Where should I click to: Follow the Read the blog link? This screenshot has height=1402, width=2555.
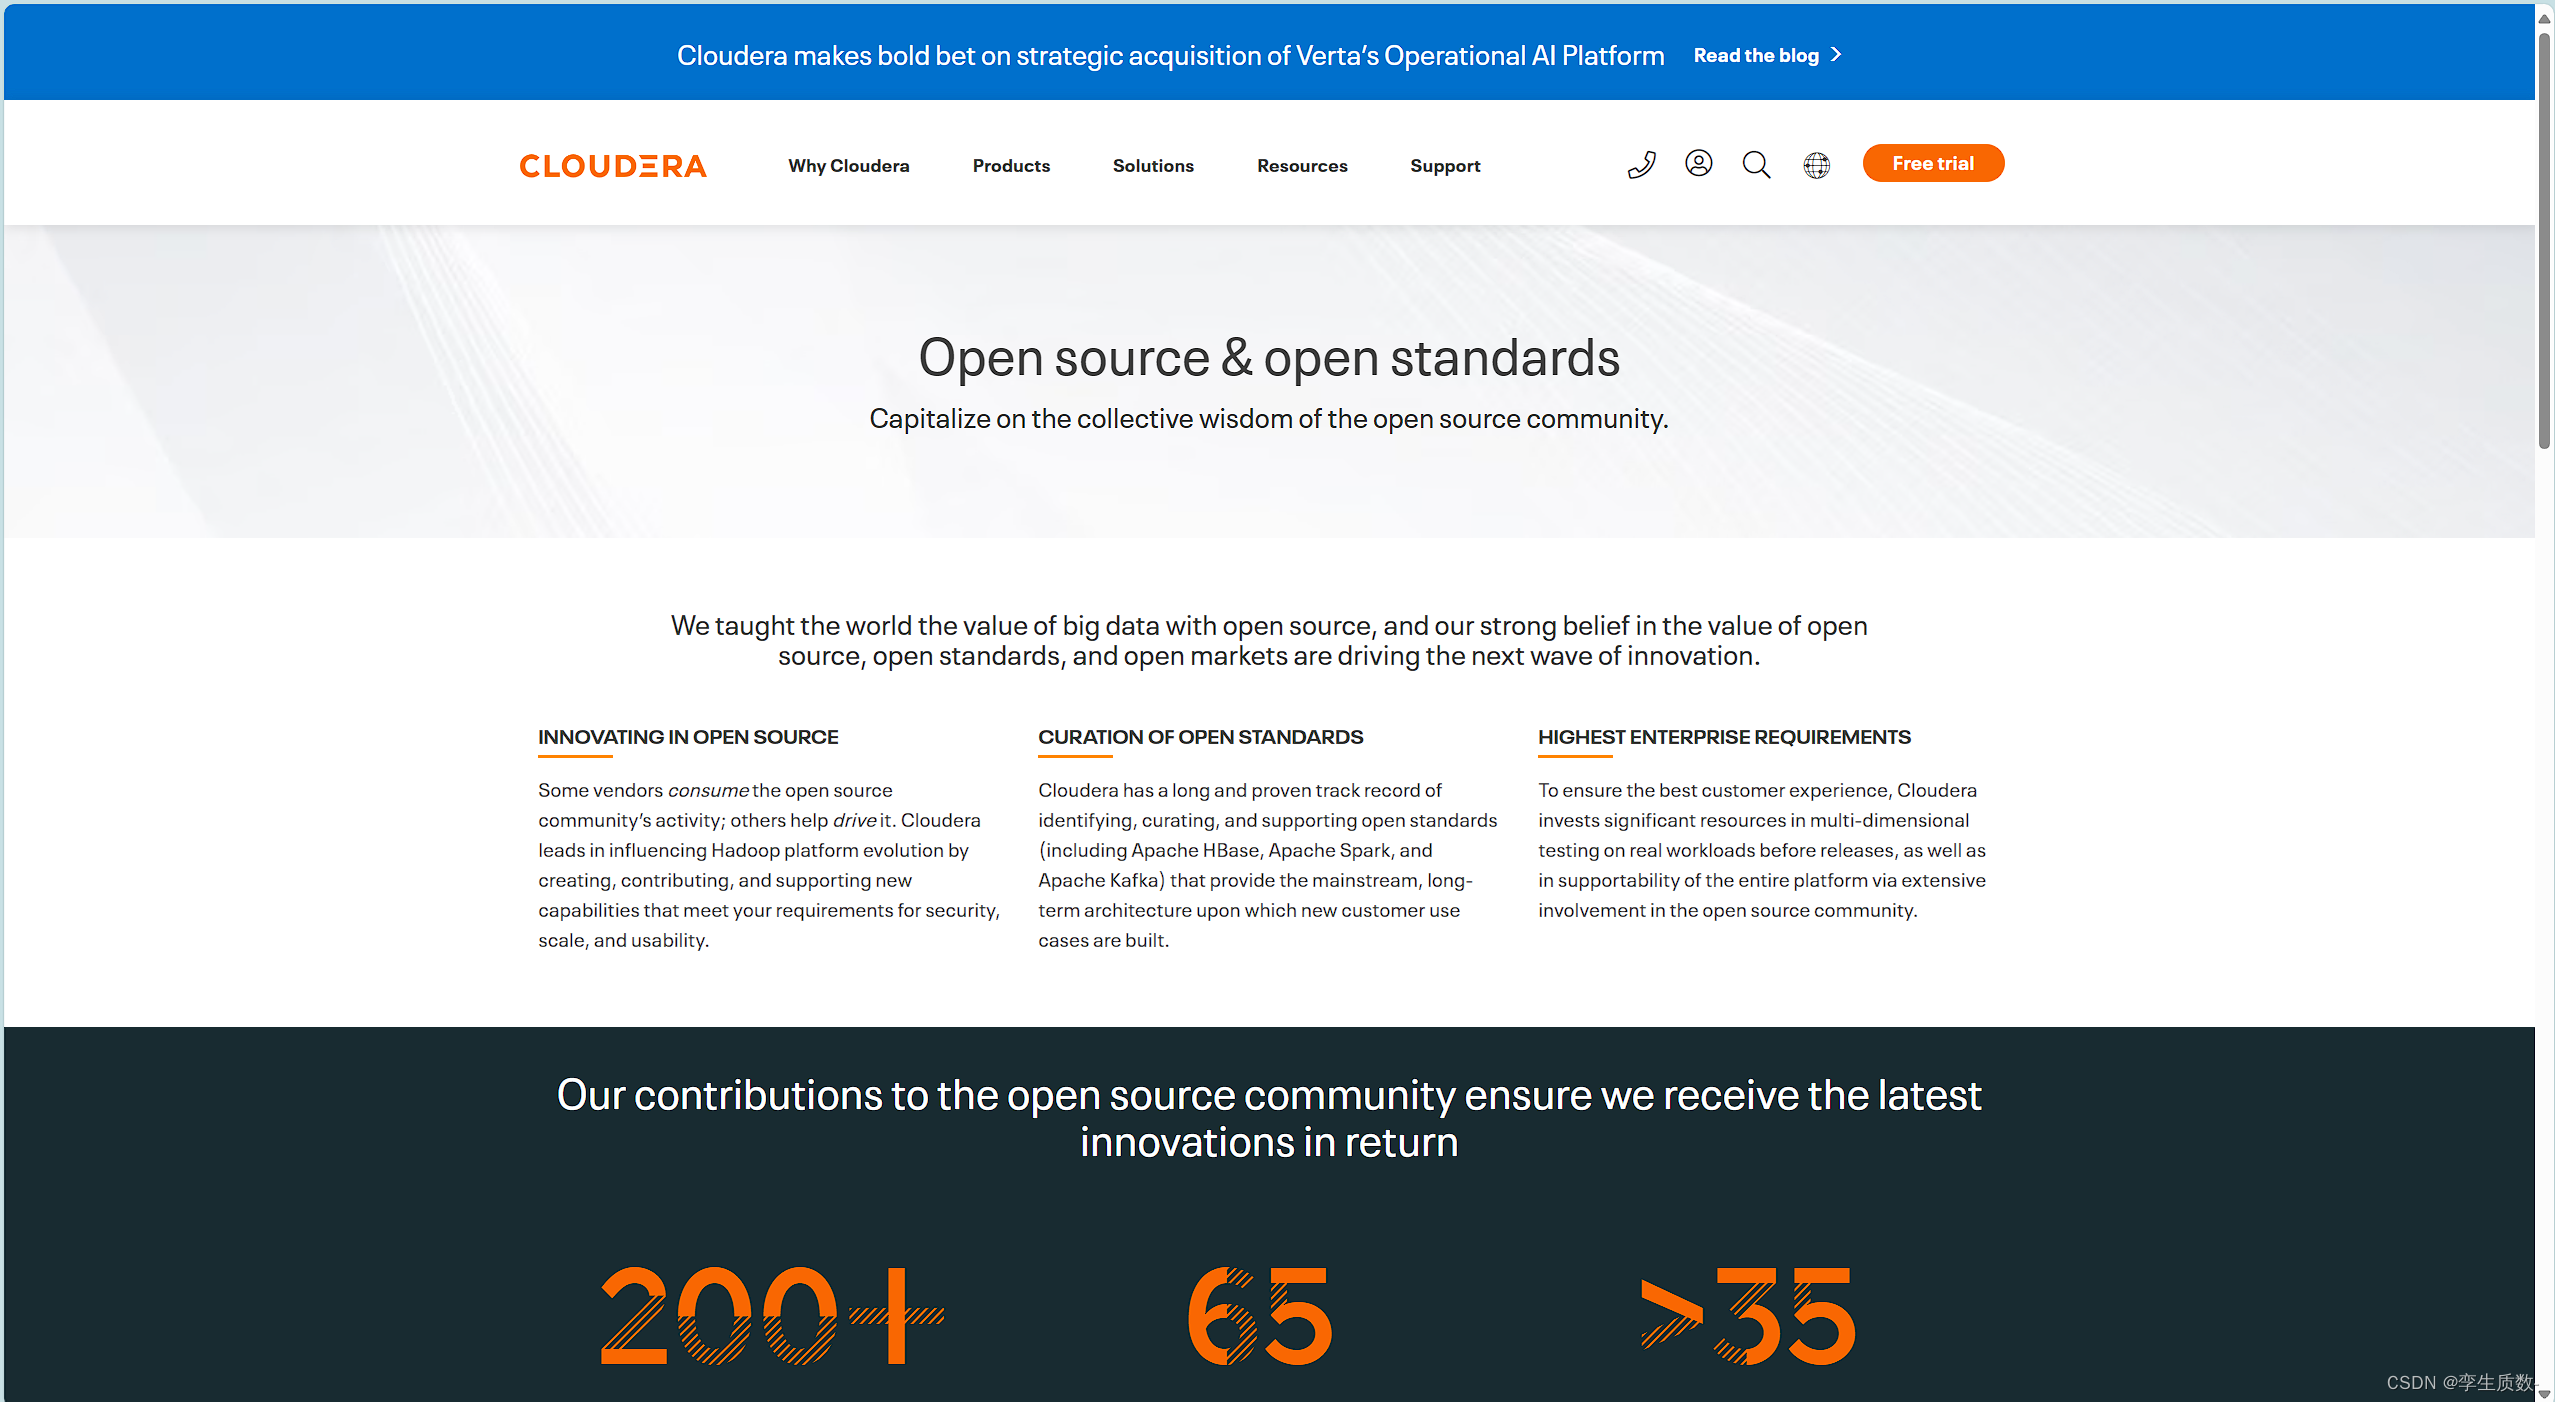point(1755,56)
